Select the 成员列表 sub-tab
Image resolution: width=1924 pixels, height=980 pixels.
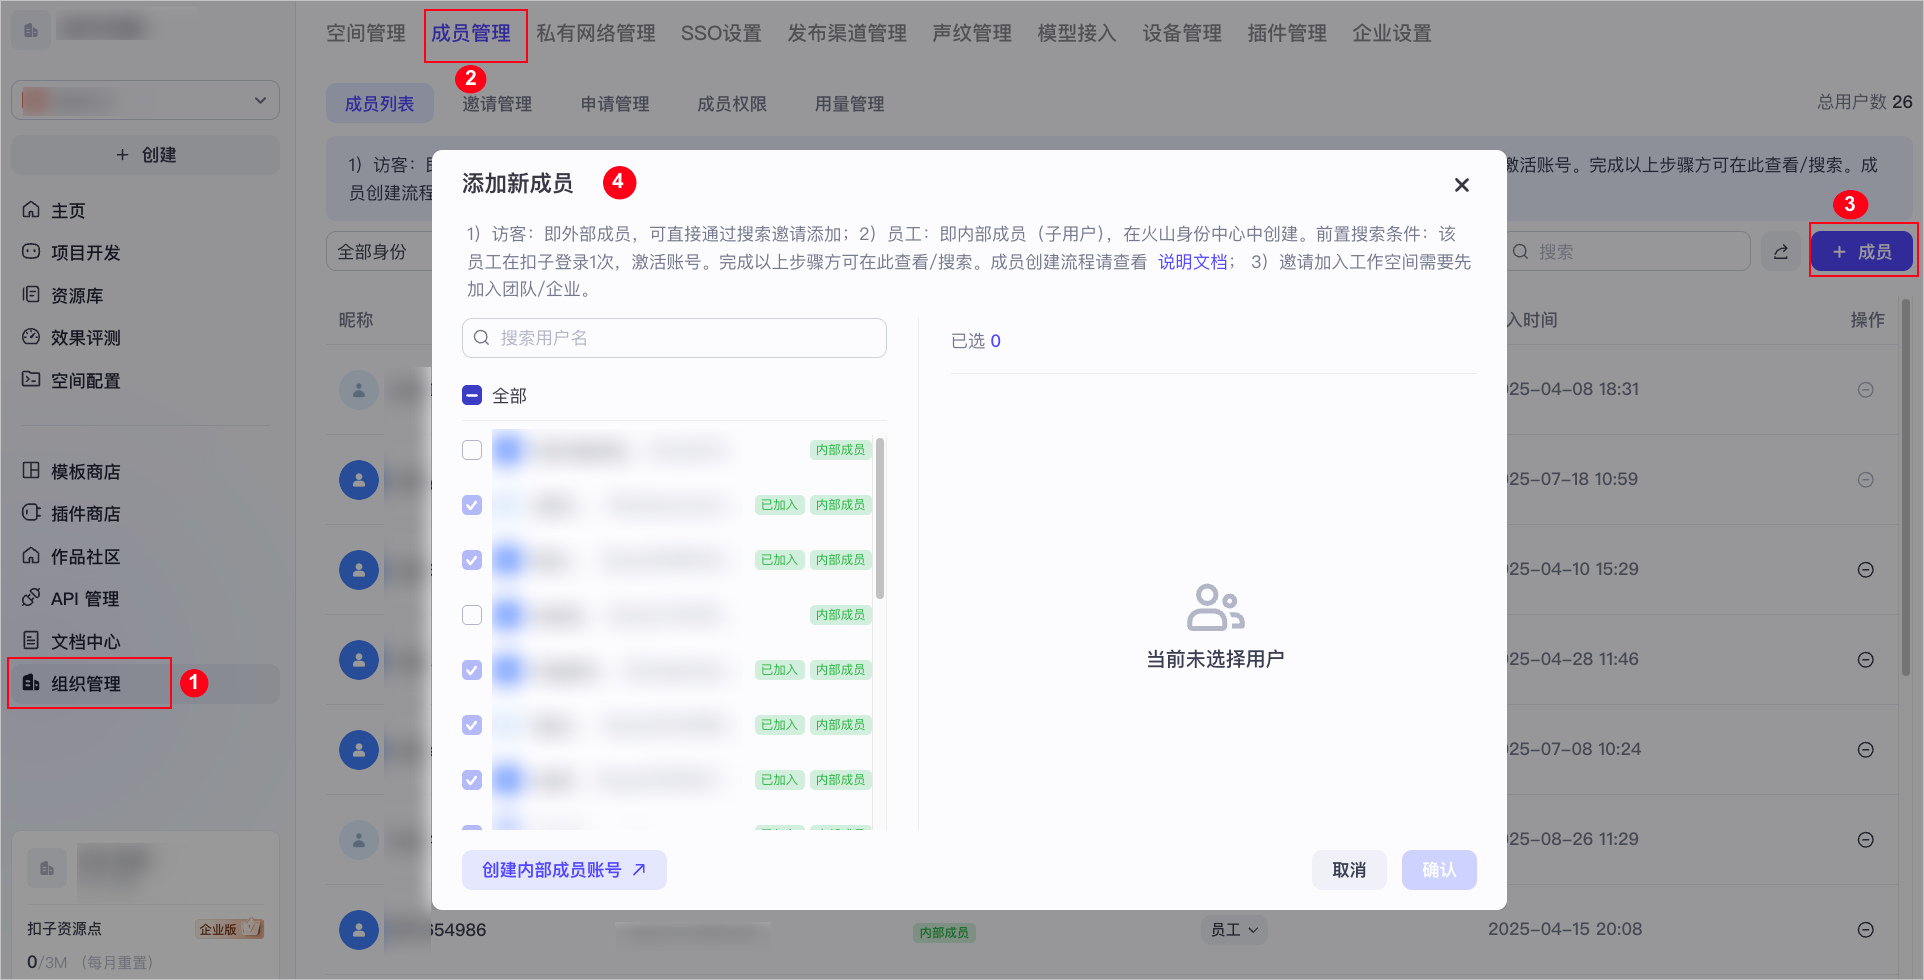point(380,104)
